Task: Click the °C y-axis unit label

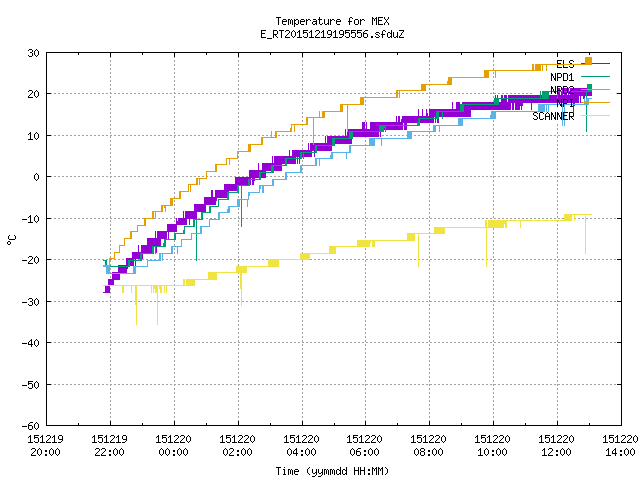Action: 11,240
